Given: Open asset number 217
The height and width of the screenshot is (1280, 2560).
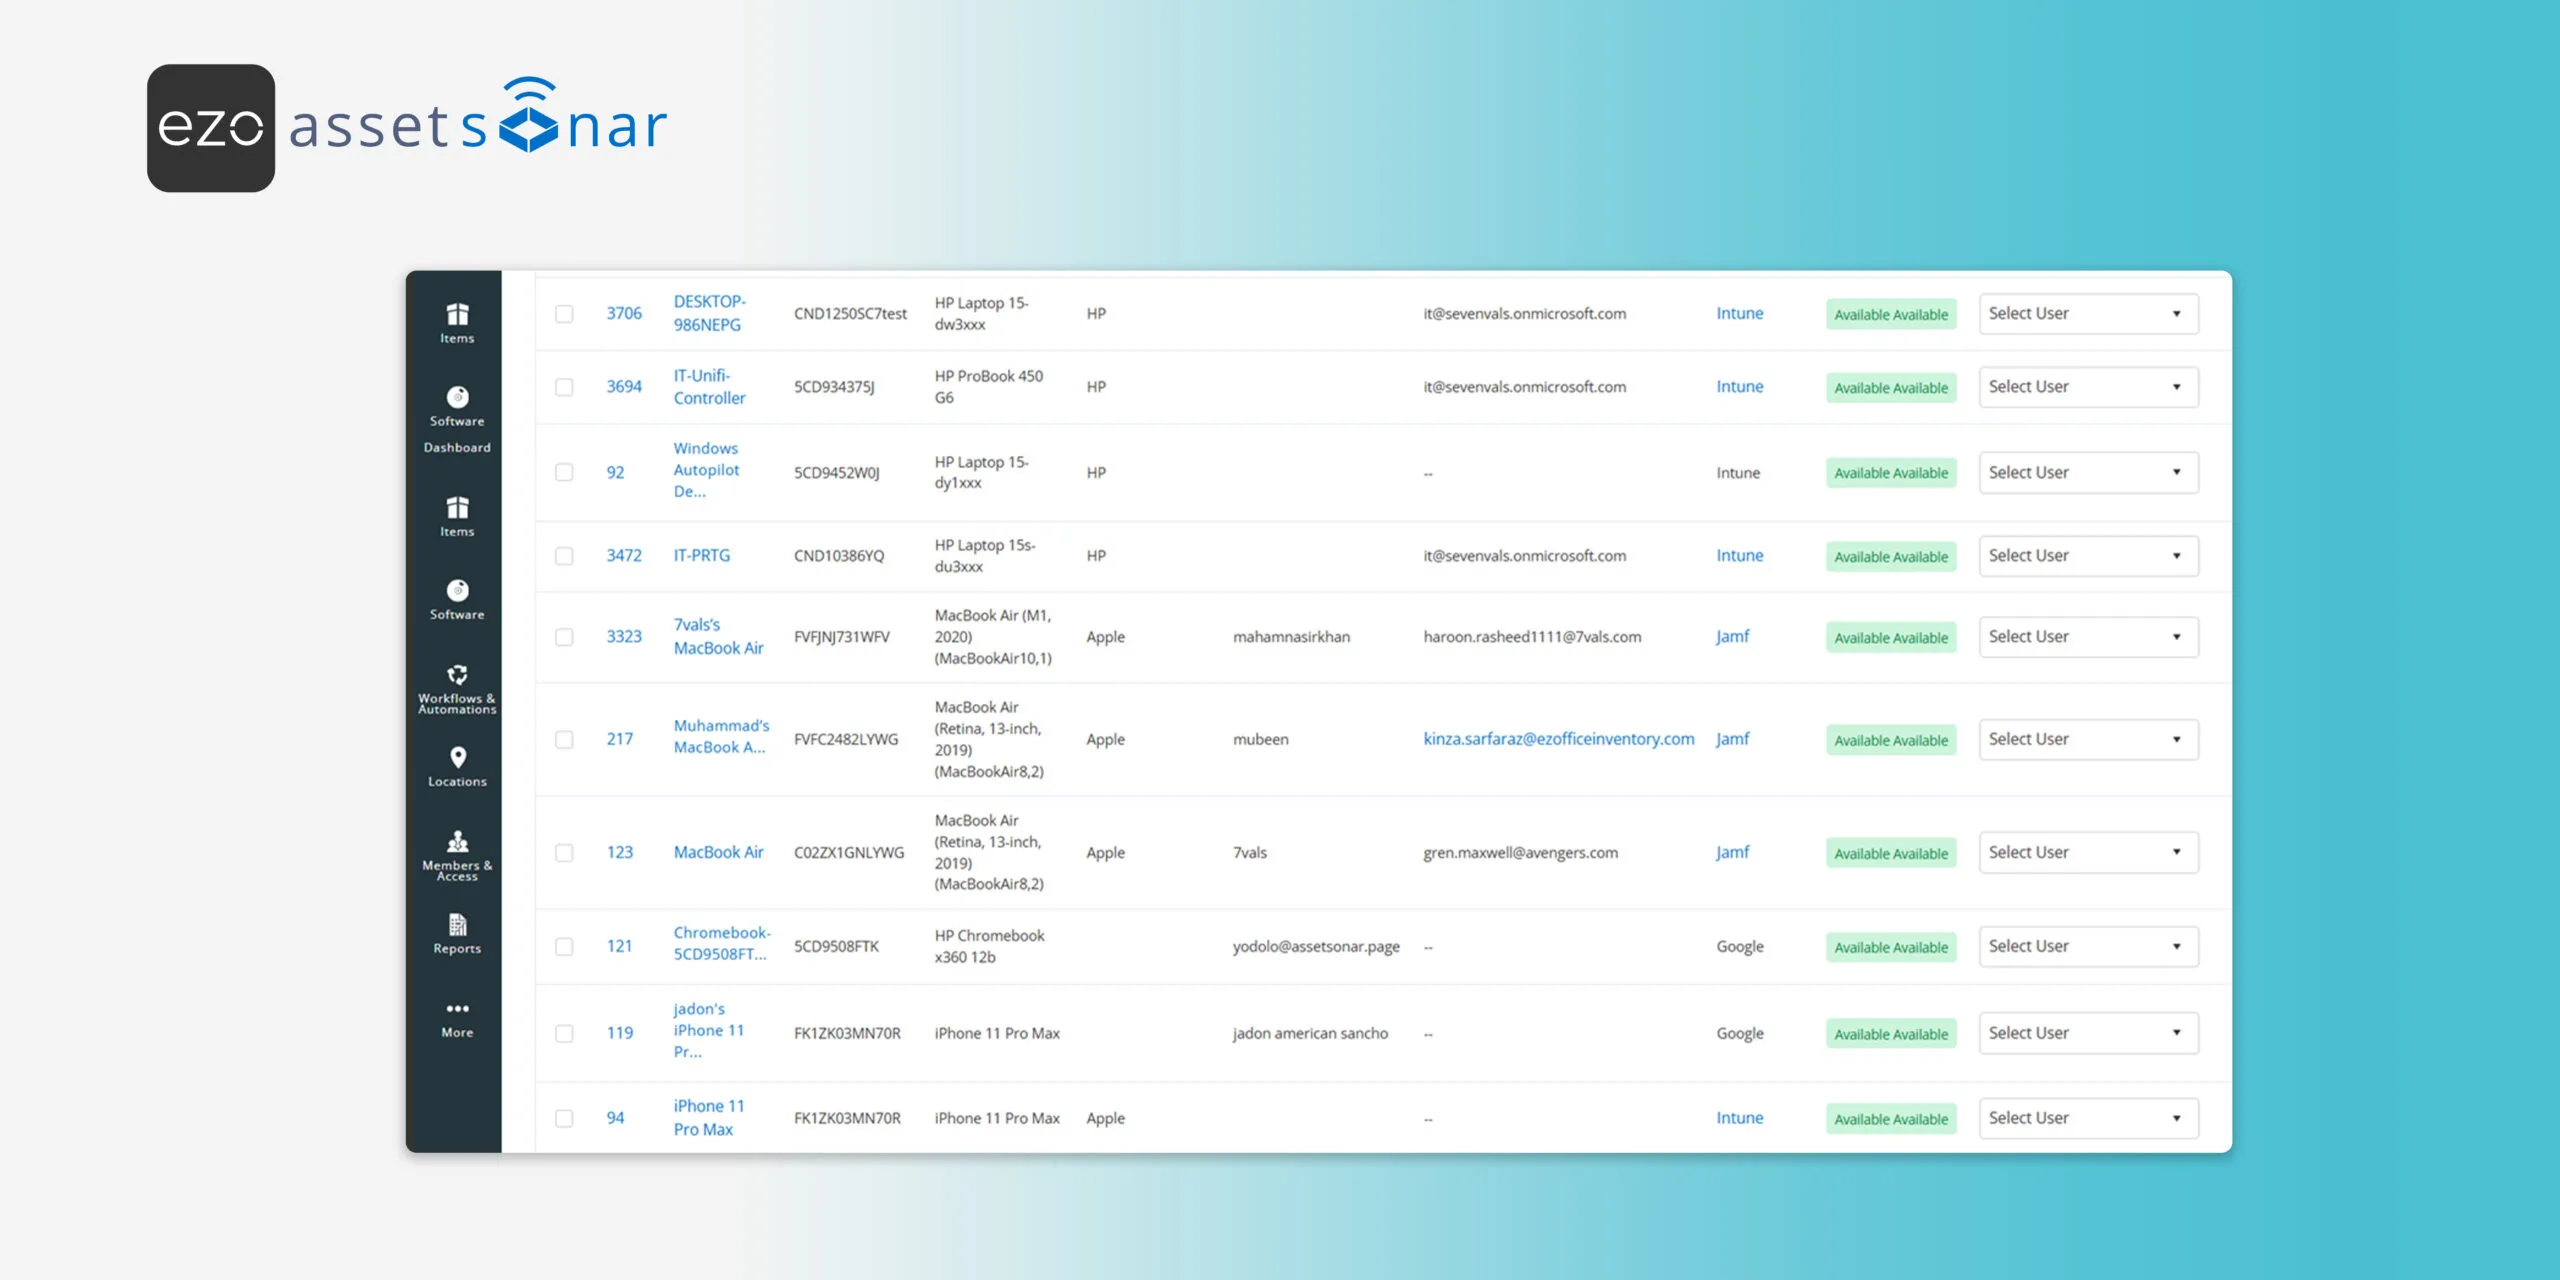Looking at the screenshot, I should point(620,740).
